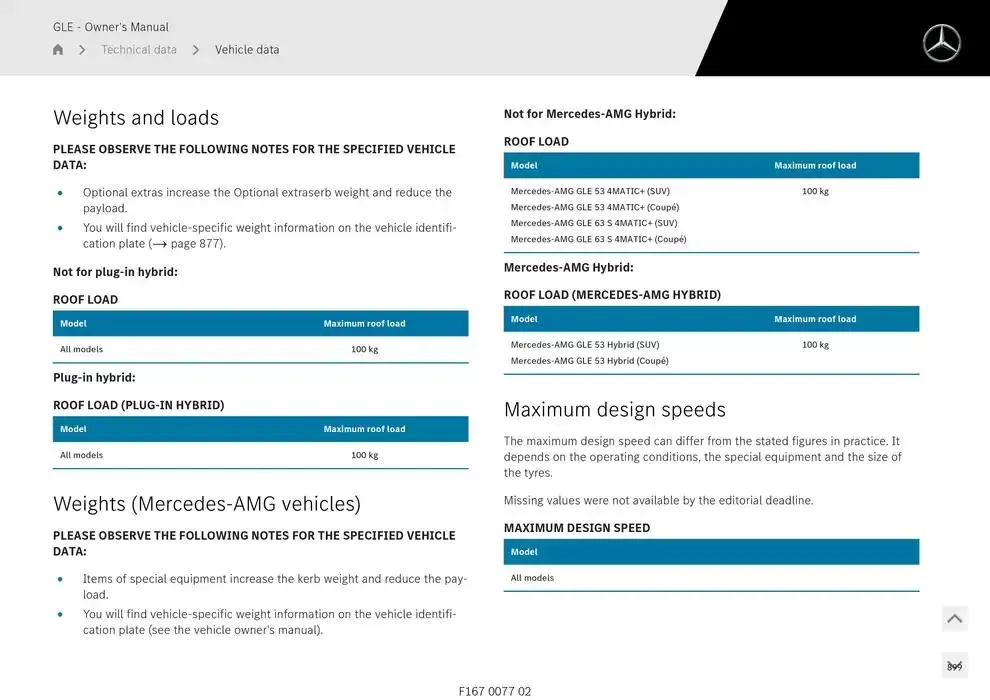Viewport: 990px width, 700px height.
Task: Click the home icon in the breadcrumb
Action: 58,50
